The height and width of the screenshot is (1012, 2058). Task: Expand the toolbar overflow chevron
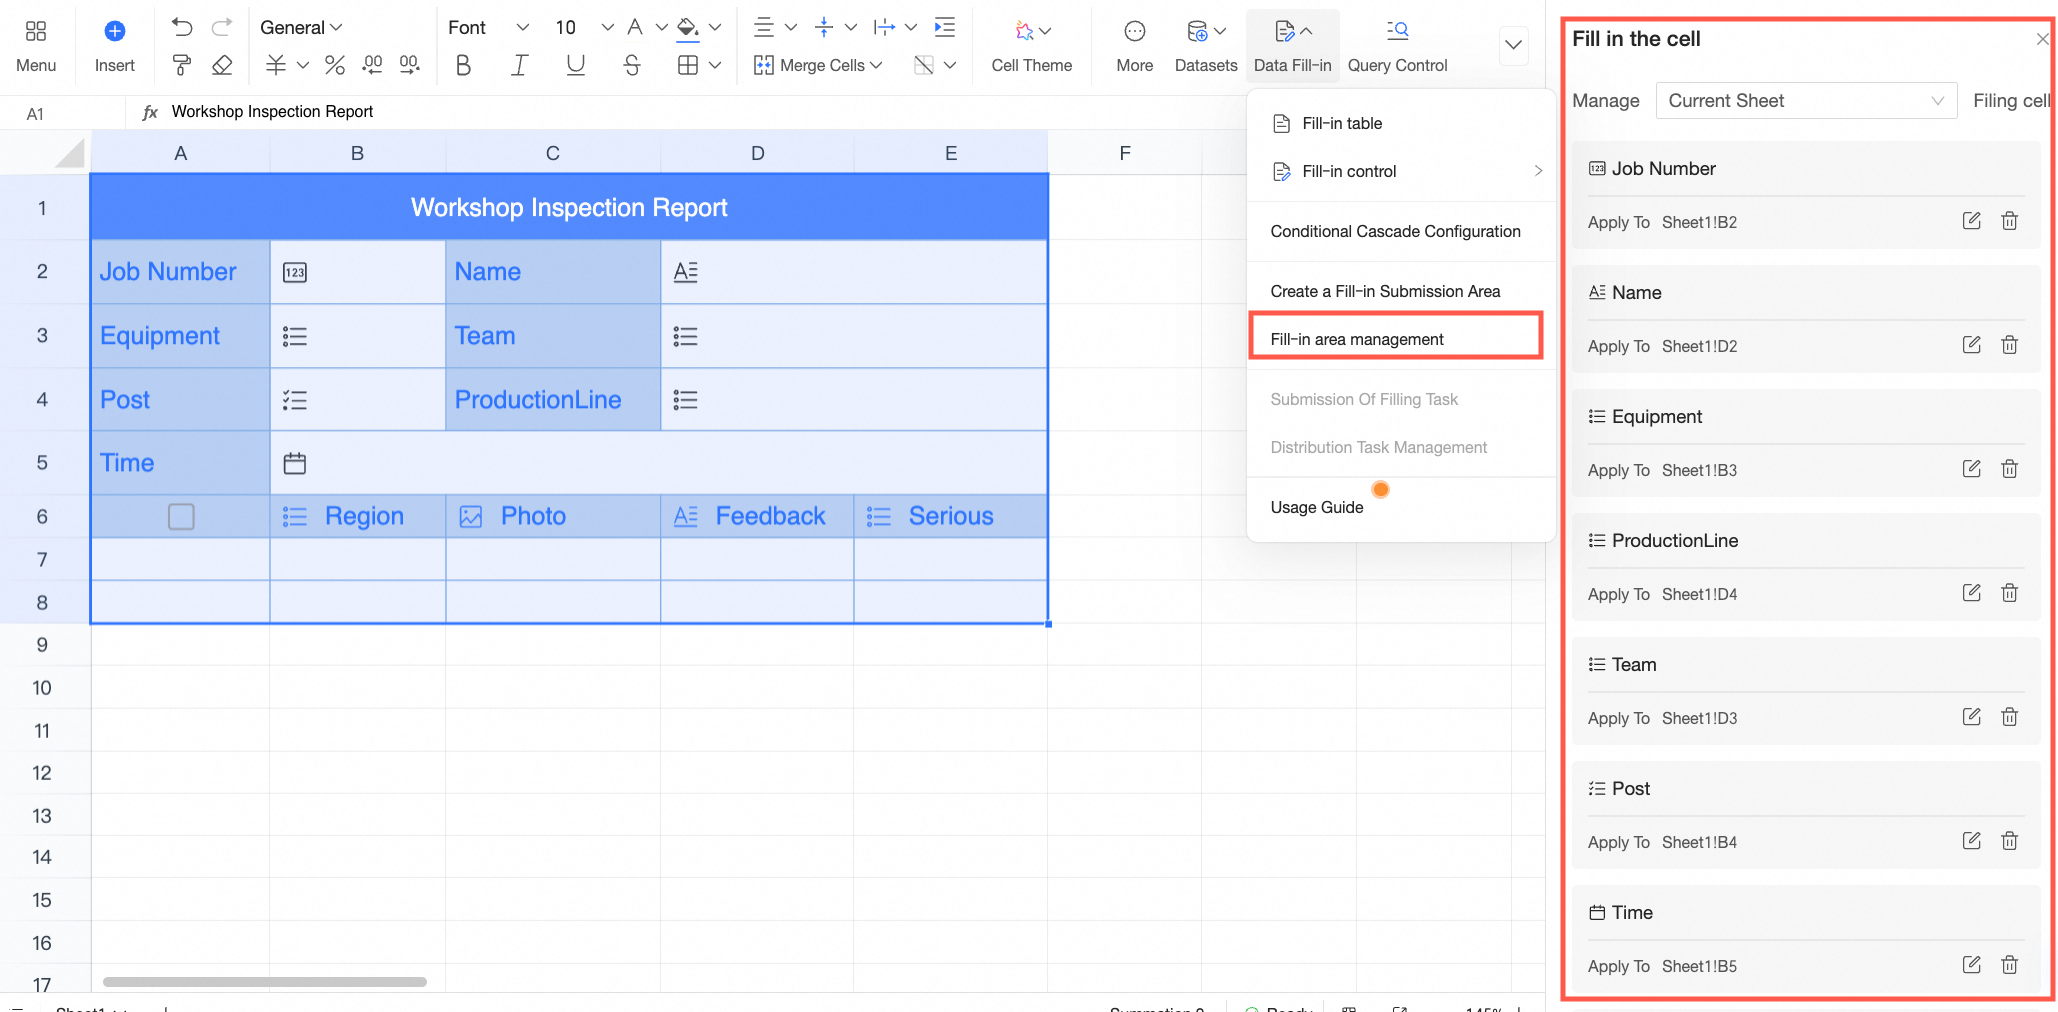(1513, 45)
